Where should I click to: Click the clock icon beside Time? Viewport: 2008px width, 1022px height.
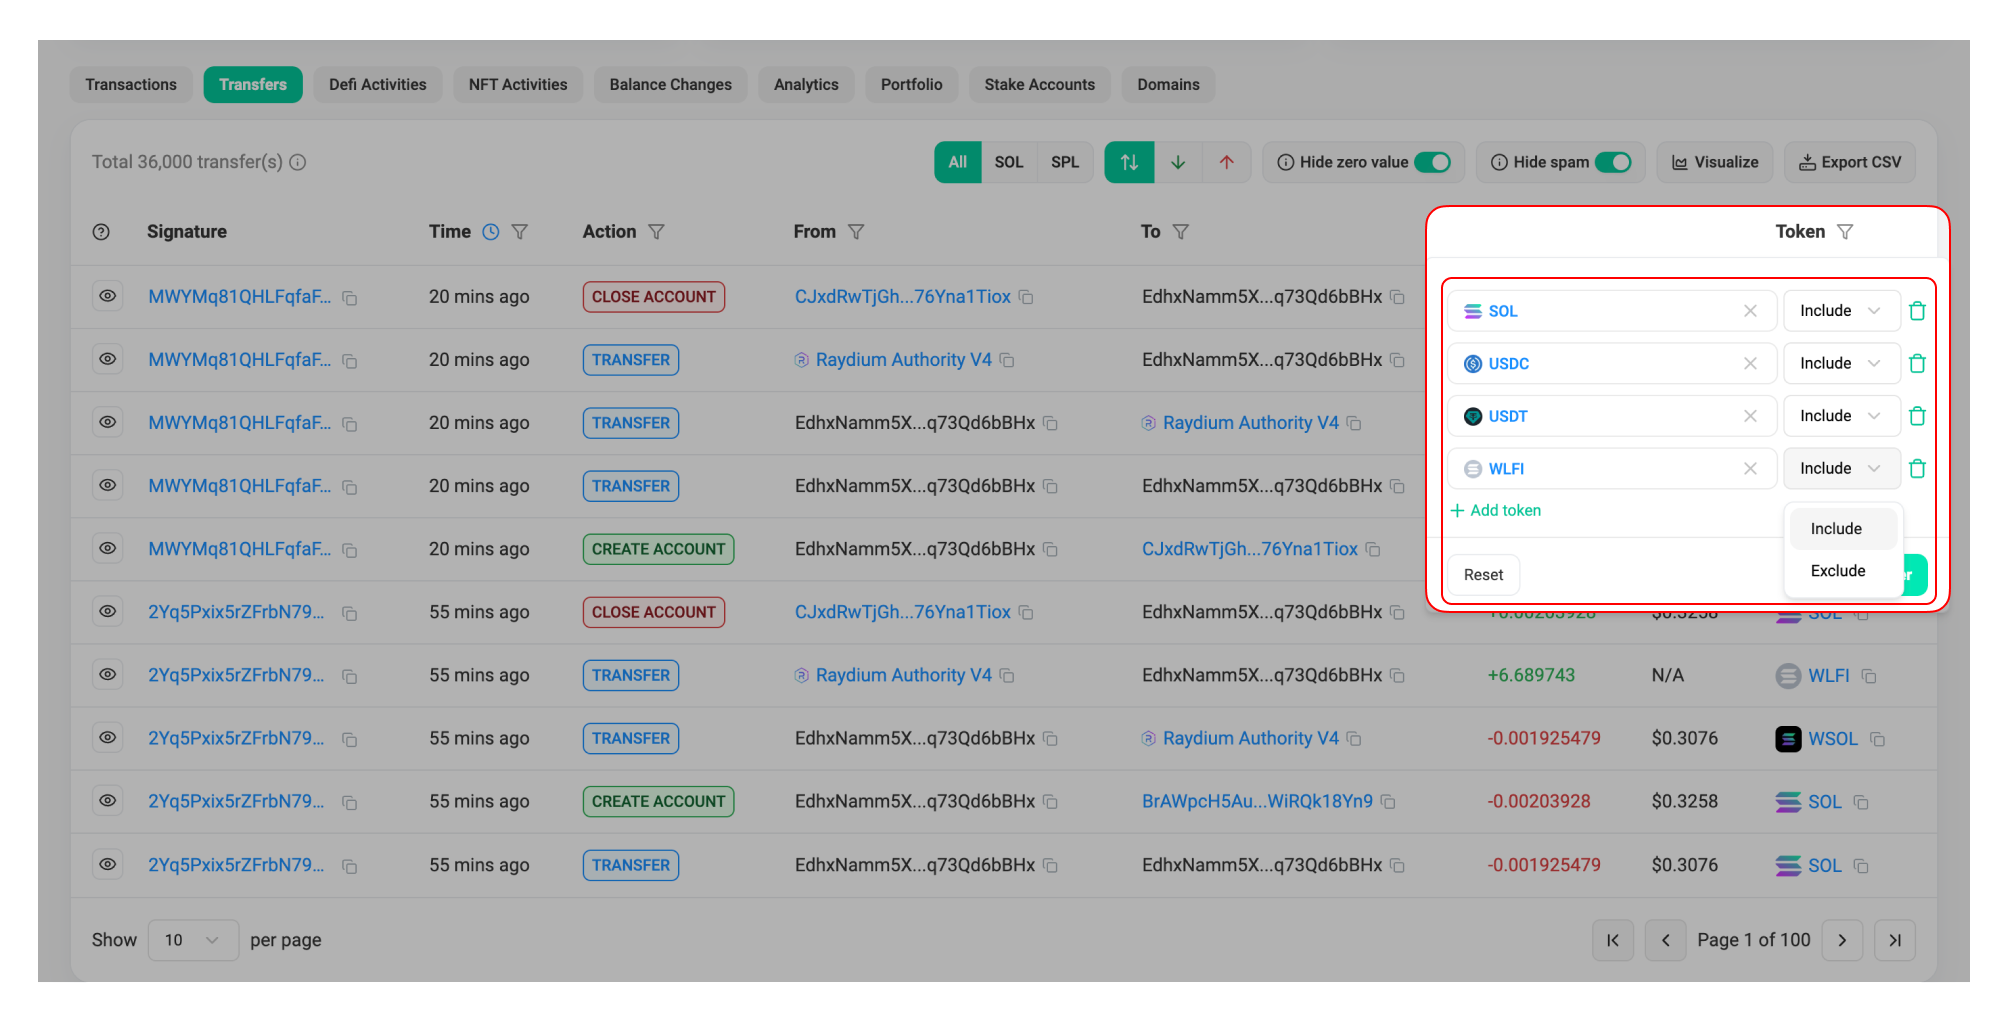pos(491,232)
